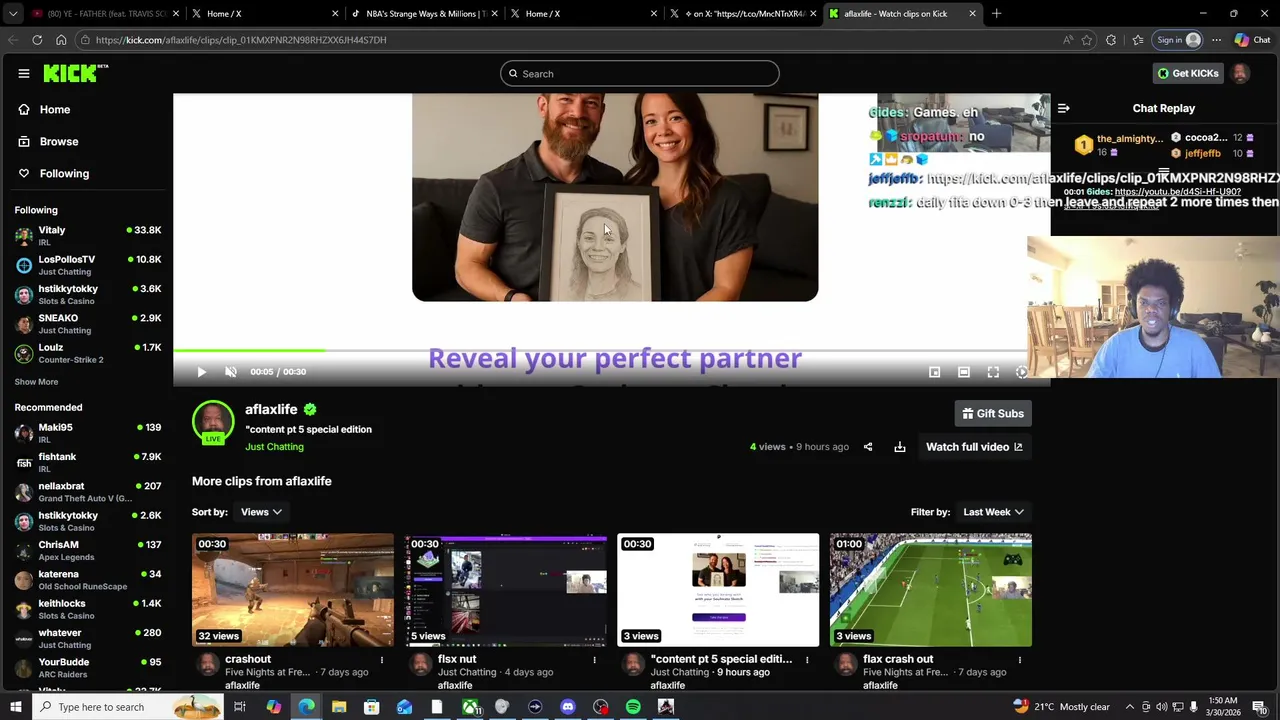Toggle theater mode on player
The height and width of the screenshot is (720, 1280).
click(x=964, y=372)
